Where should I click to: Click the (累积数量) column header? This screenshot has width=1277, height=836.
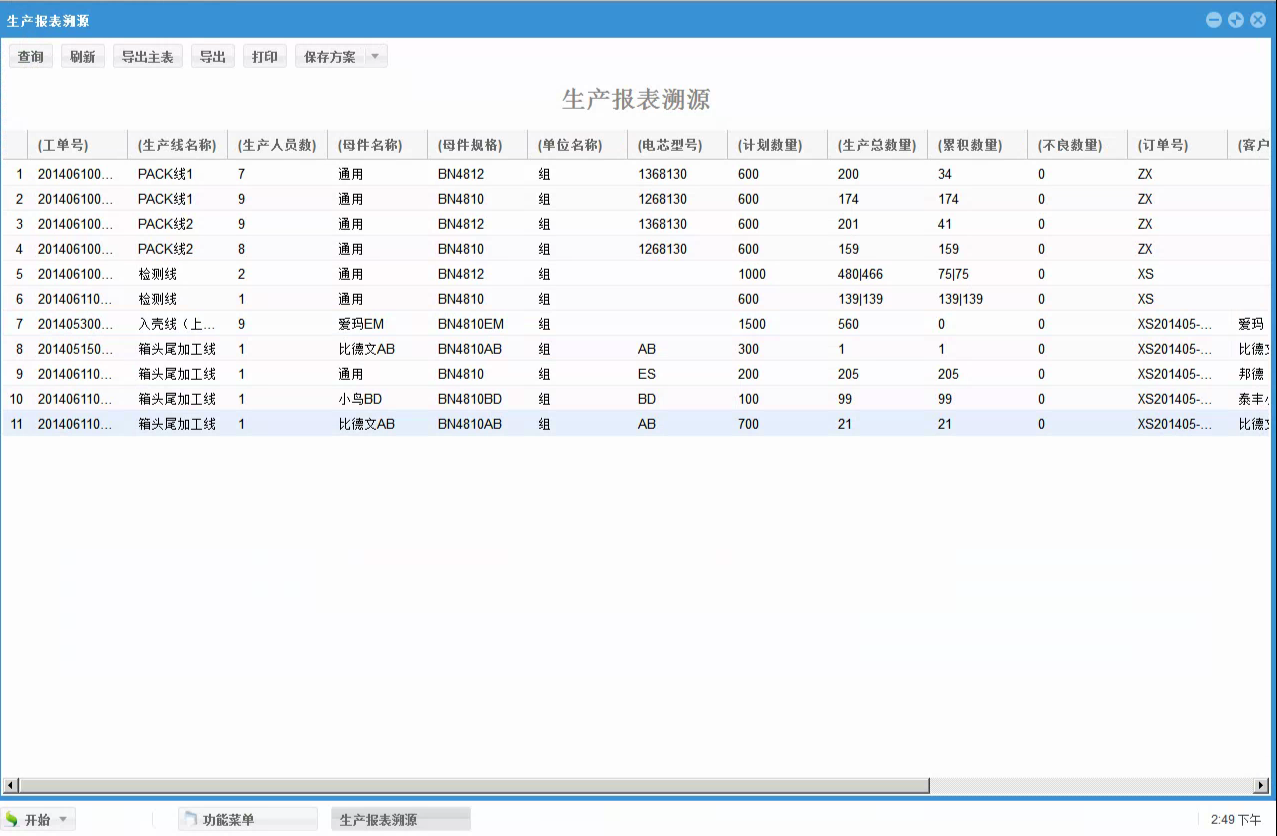978,145
